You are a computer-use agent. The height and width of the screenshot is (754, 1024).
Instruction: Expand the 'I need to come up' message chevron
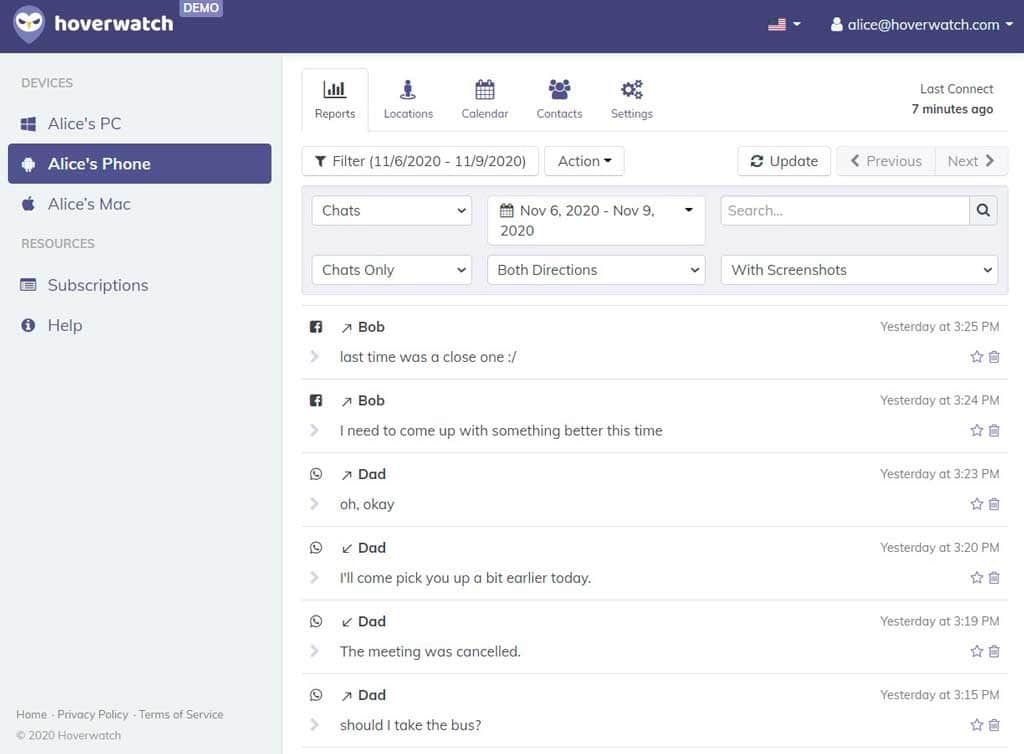315,431
